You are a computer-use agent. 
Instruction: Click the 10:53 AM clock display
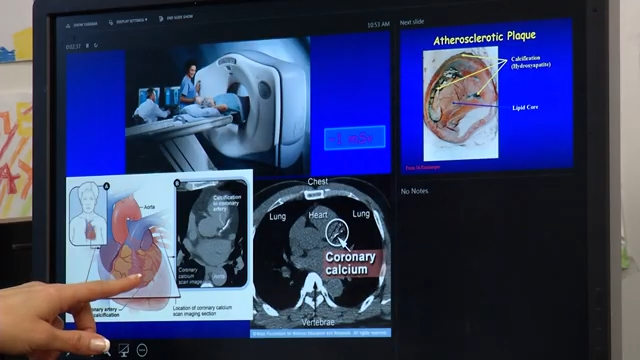coord(378,25)
